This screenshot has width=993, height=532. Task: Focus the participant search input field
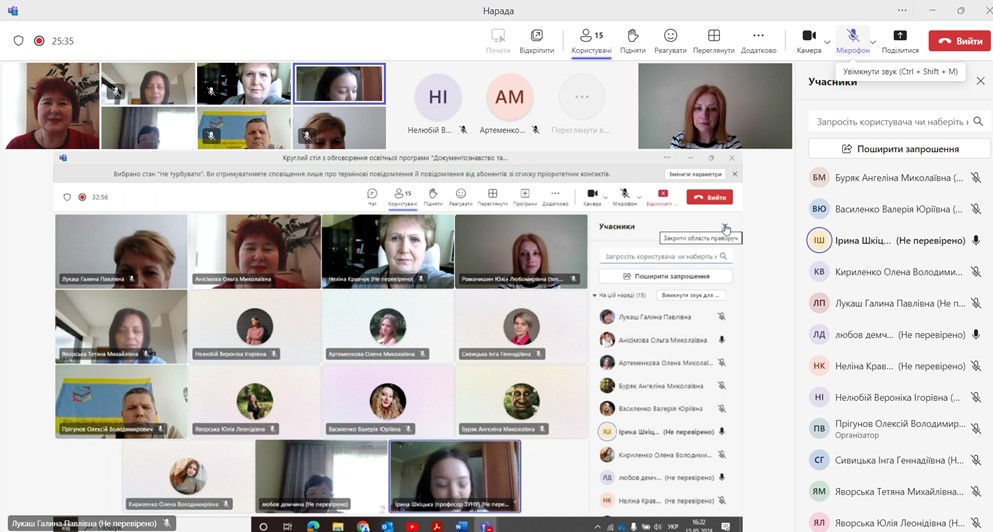coord(890,121)
